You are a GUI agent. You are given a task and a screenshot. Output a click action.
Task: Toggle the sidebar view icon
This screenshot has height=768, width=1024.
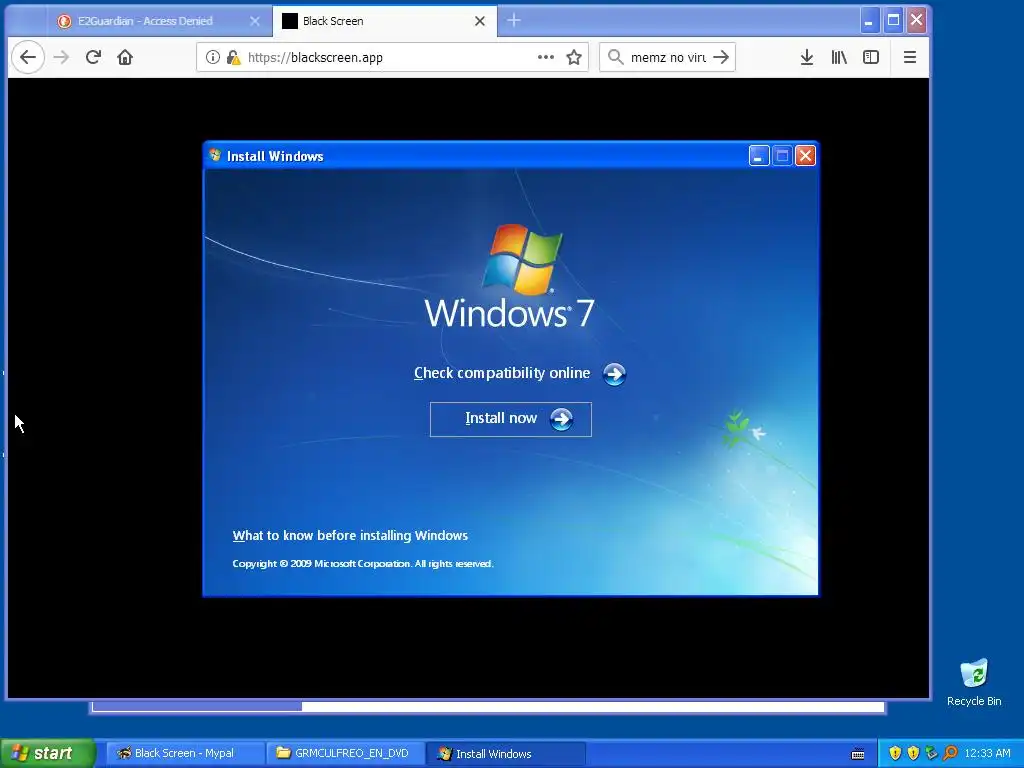click(871, 57)
